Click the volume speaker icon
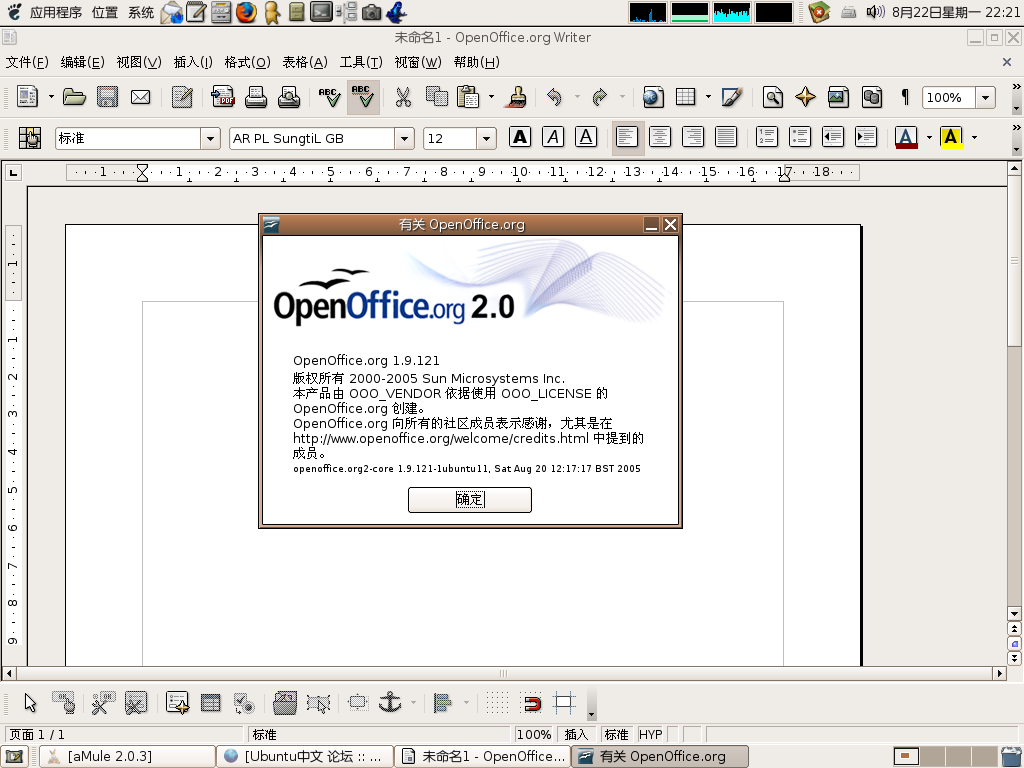 click(x=874, y=12)
